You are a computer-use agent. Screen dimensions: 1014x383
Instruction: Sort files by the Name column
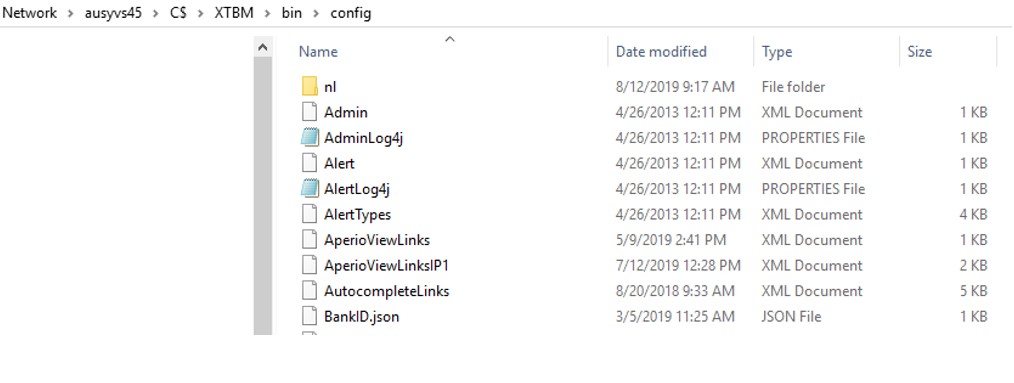(x=318, y=52)
